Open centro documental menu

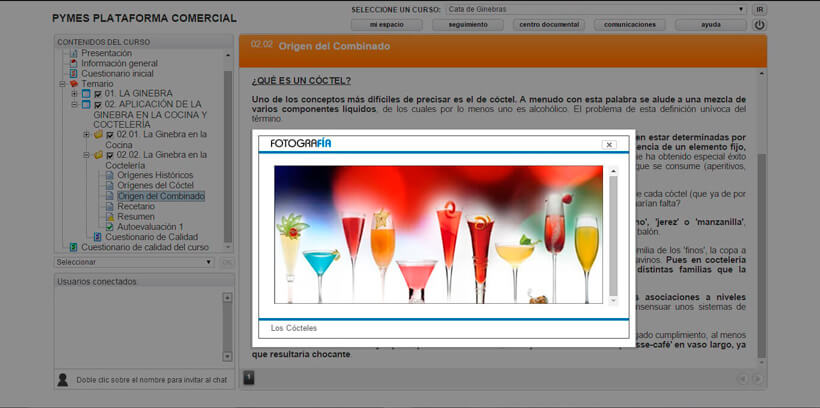coord(549,25)
